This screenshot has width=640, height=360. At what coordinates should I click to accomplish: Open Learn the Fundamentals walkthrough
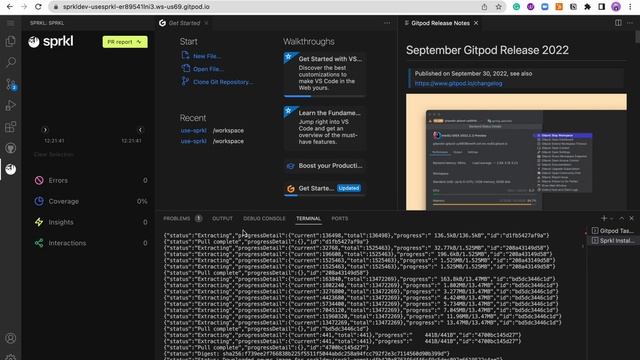point(324,128)
